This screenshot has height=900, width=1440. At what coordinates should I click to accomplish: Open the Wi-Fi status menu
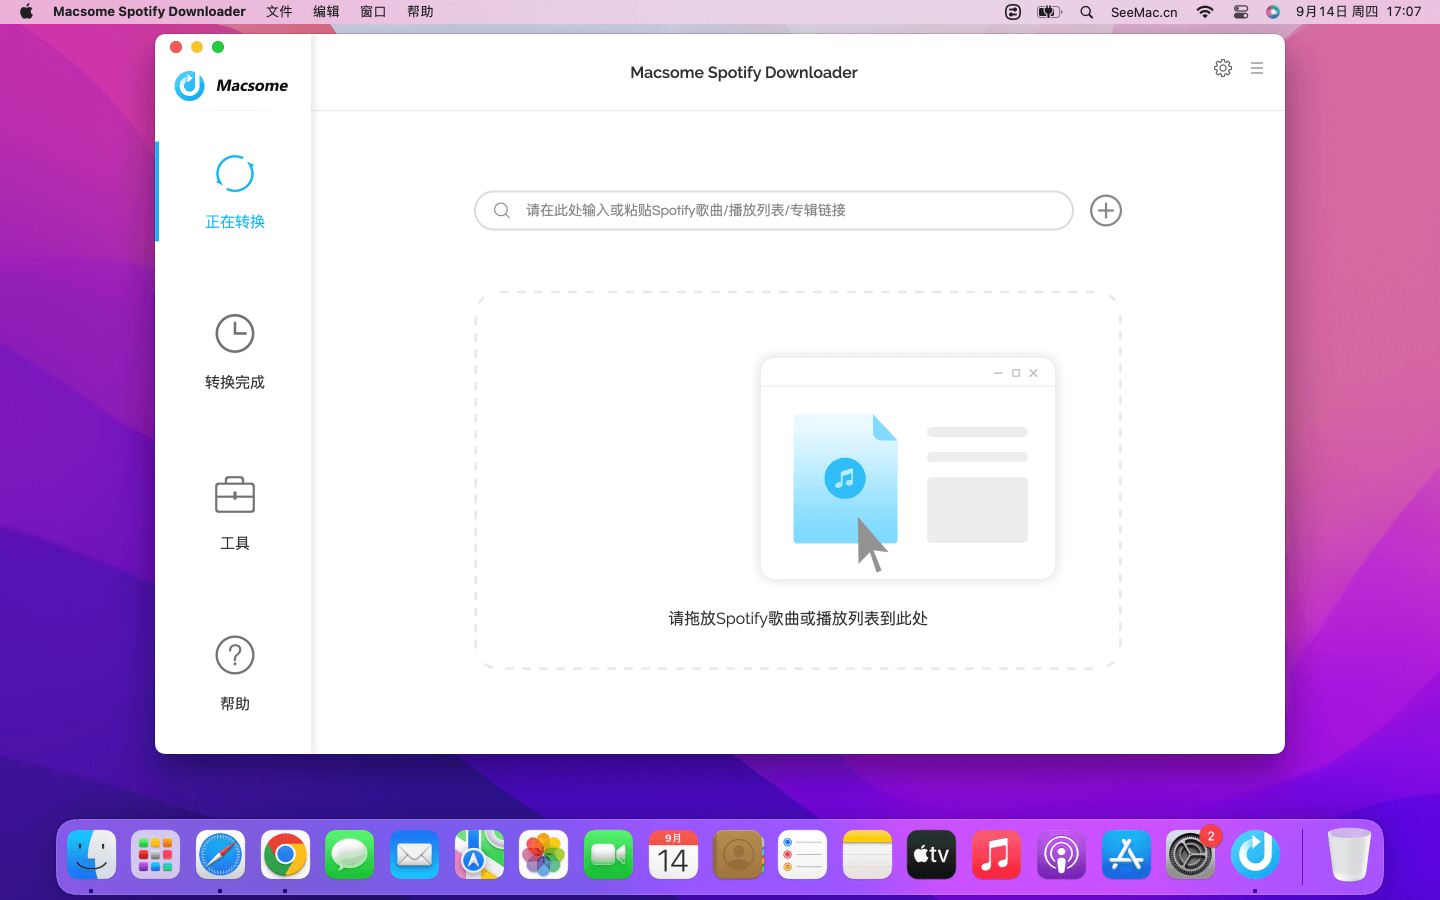(x=1205, y=12)
